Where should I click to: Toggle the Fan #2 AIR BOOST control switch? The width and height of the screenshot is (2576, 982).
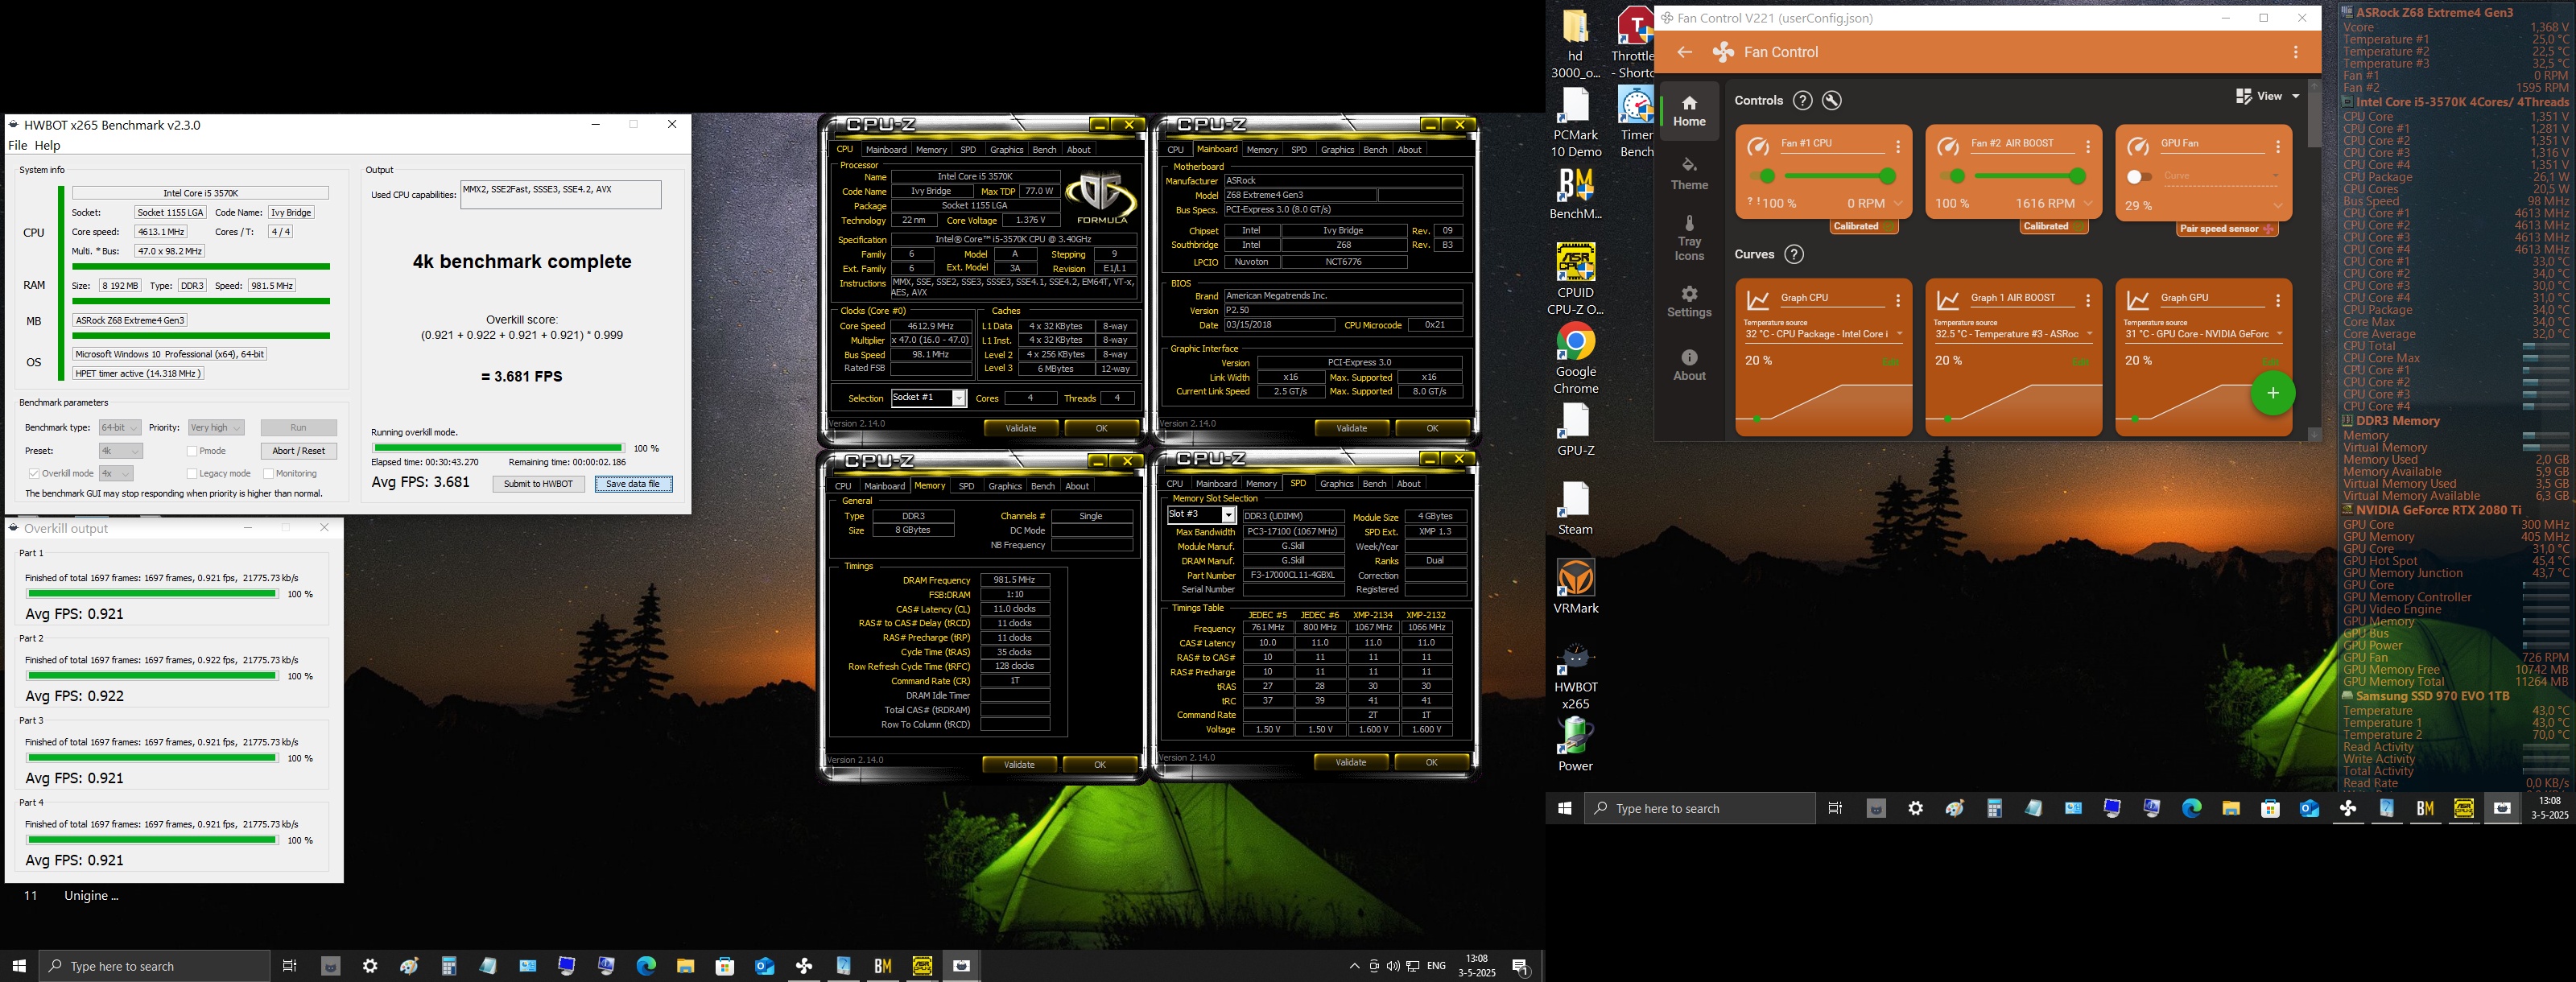(1951, 177)
